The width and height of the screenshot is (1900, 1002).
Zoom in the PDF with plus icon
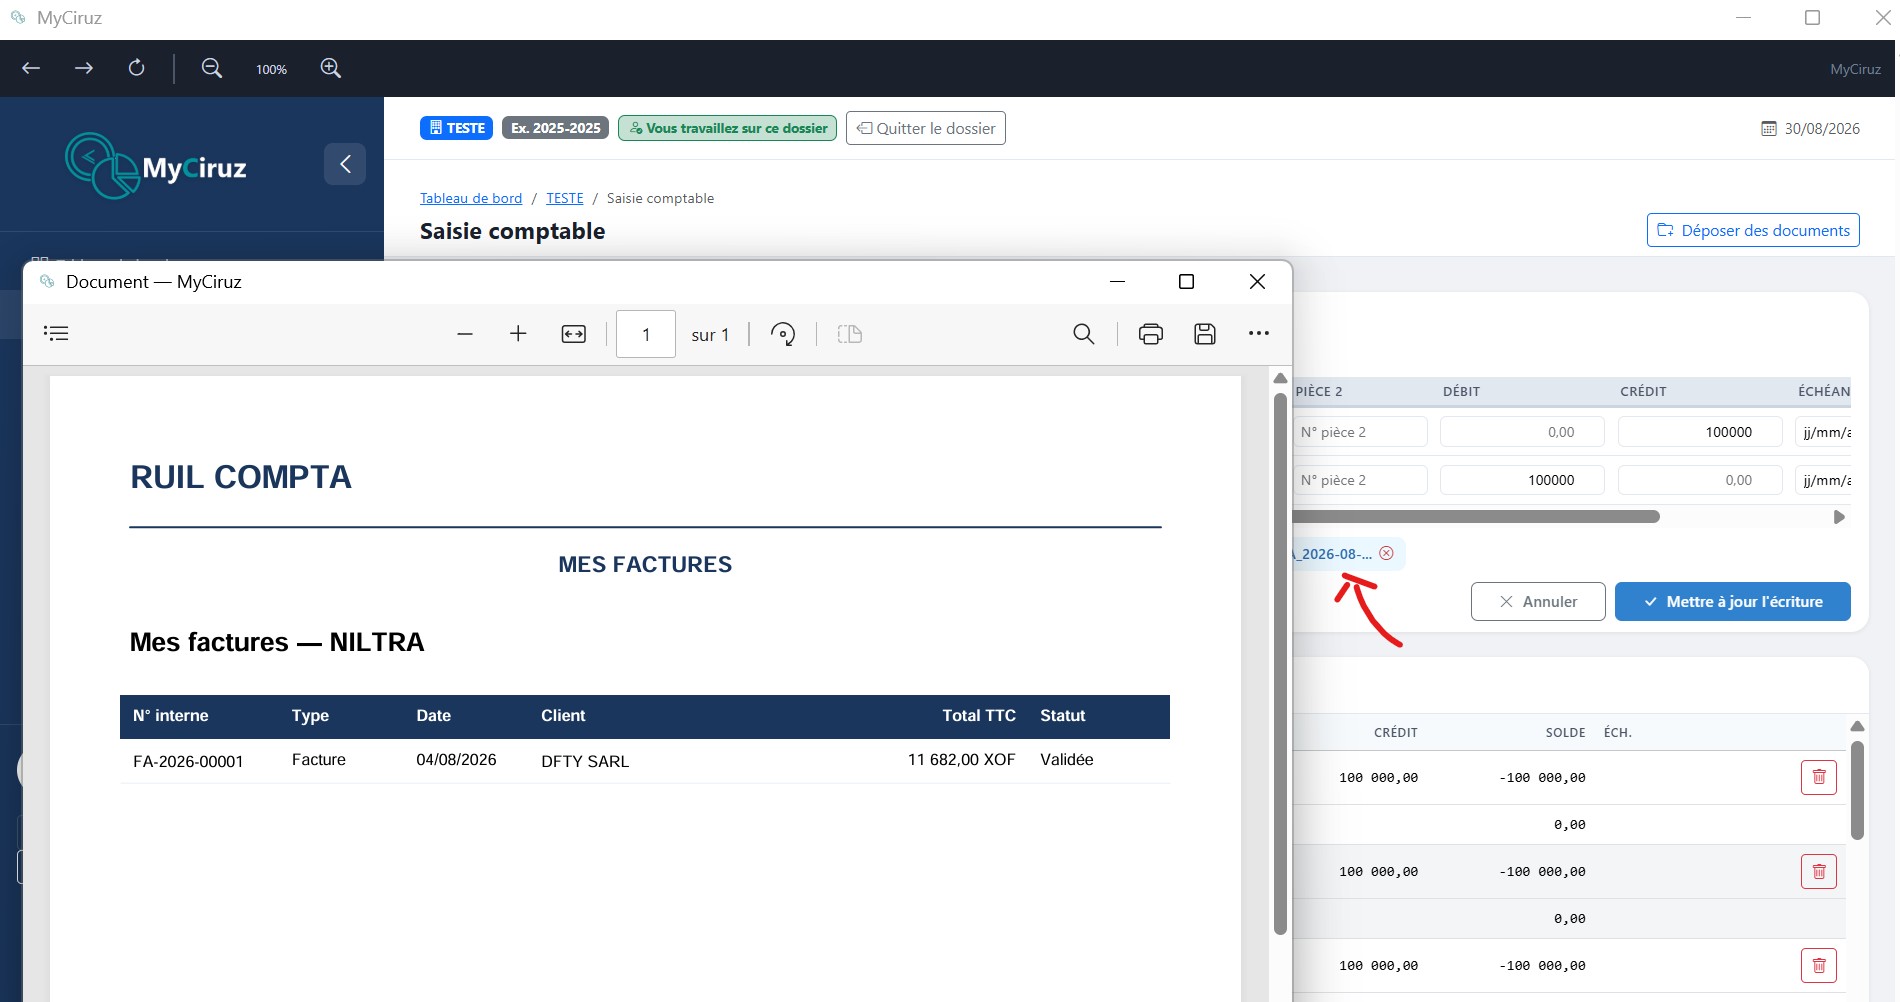coord(518,334)
